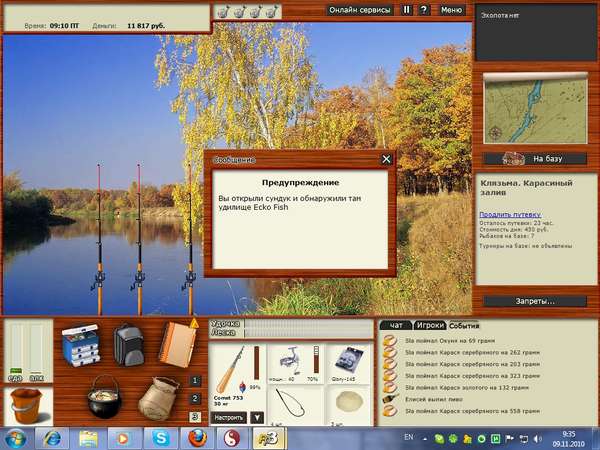Switch to the Игроки tab
This screenshot has height=450, width=600.
pyautogui.click(x=430, y=326)
